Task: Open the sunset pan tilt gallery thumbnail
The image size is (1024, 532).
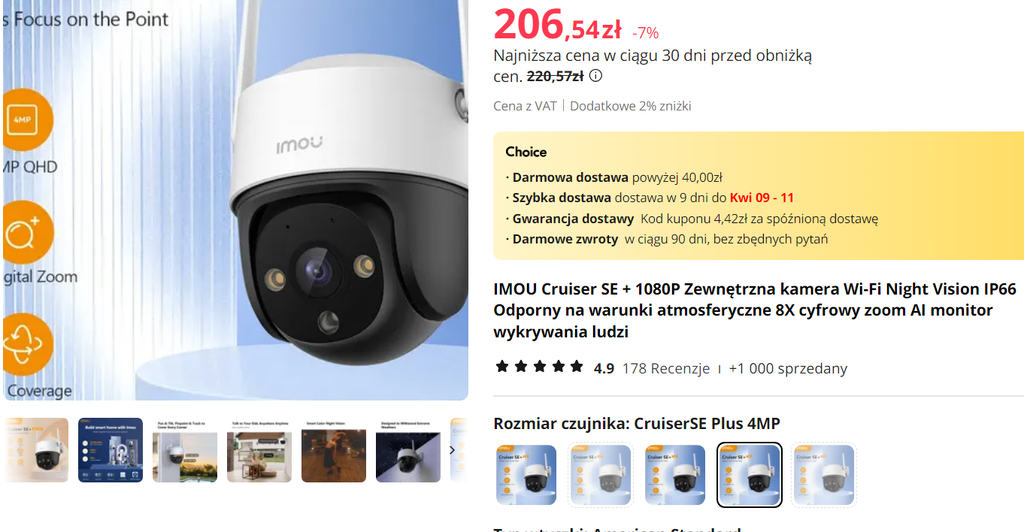Action: (x=185, y=450)
